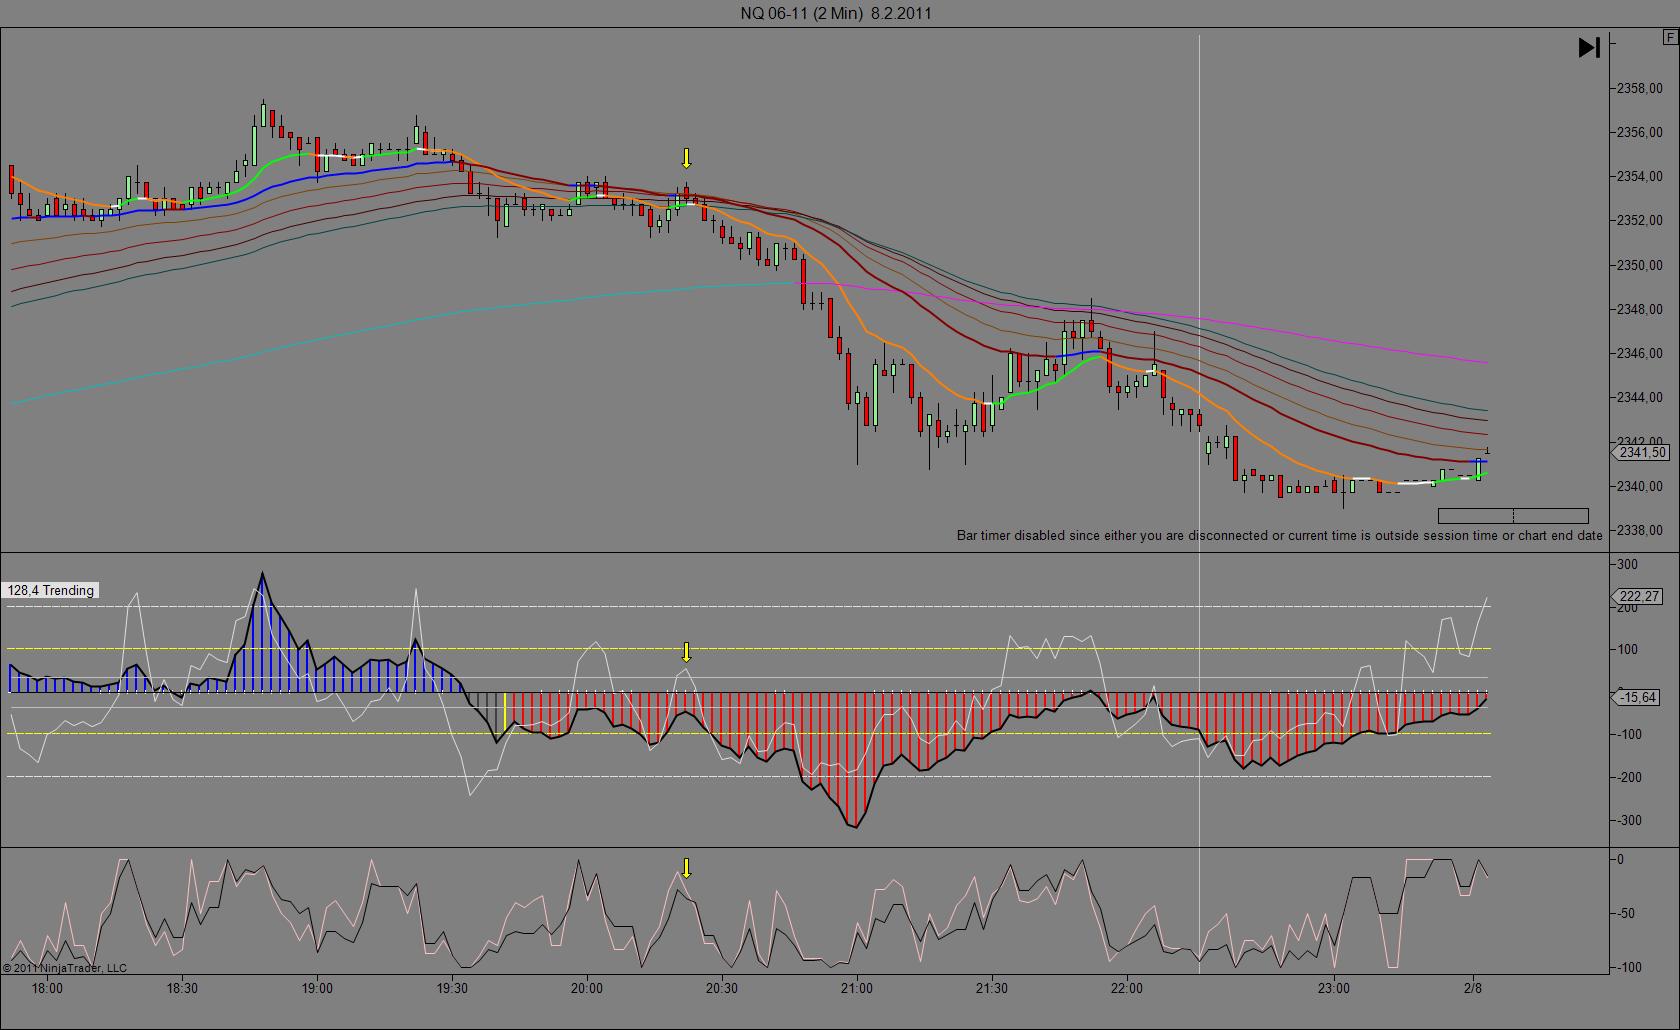Click the 2350,00 price axis label
Image resolution: width=1680 pixels, height=1030 pixels.
pos(1640,265)
